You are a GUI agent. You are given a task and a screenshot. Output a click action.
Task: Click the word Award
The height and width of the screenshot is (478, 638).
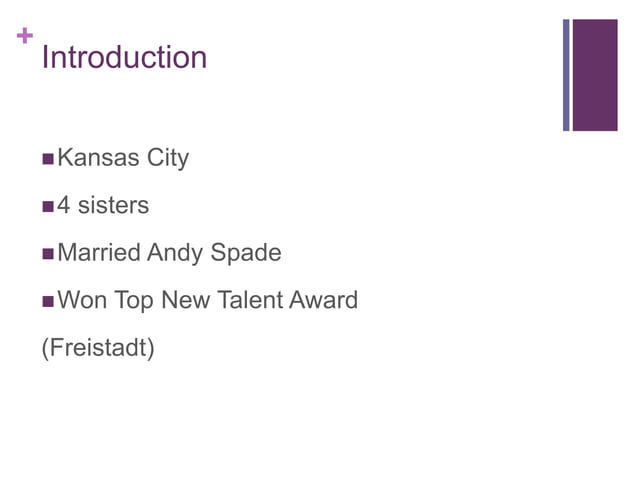tap(322, 299)
